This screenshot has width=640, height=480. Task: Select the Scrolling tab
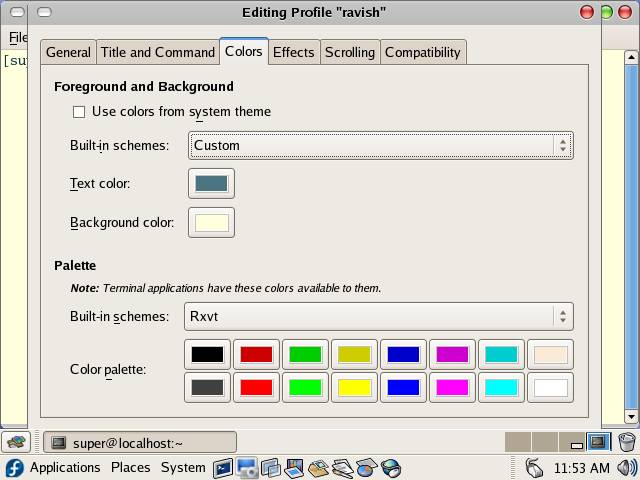pyautogui.click(x=349, y=52)
